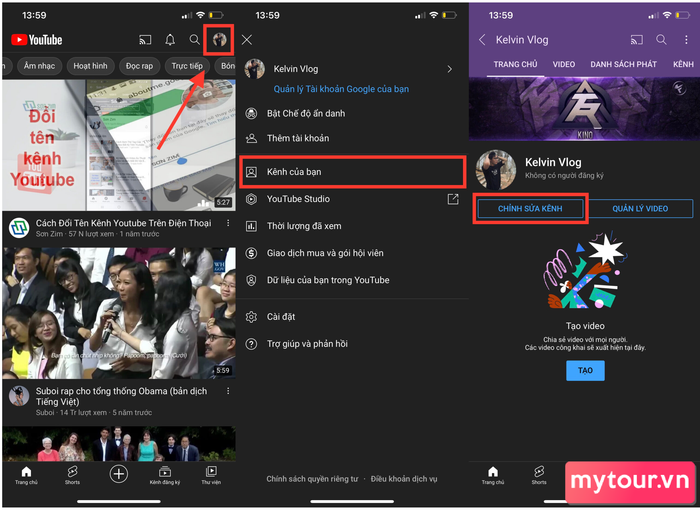Open YouTube Studio menu item

353,199
